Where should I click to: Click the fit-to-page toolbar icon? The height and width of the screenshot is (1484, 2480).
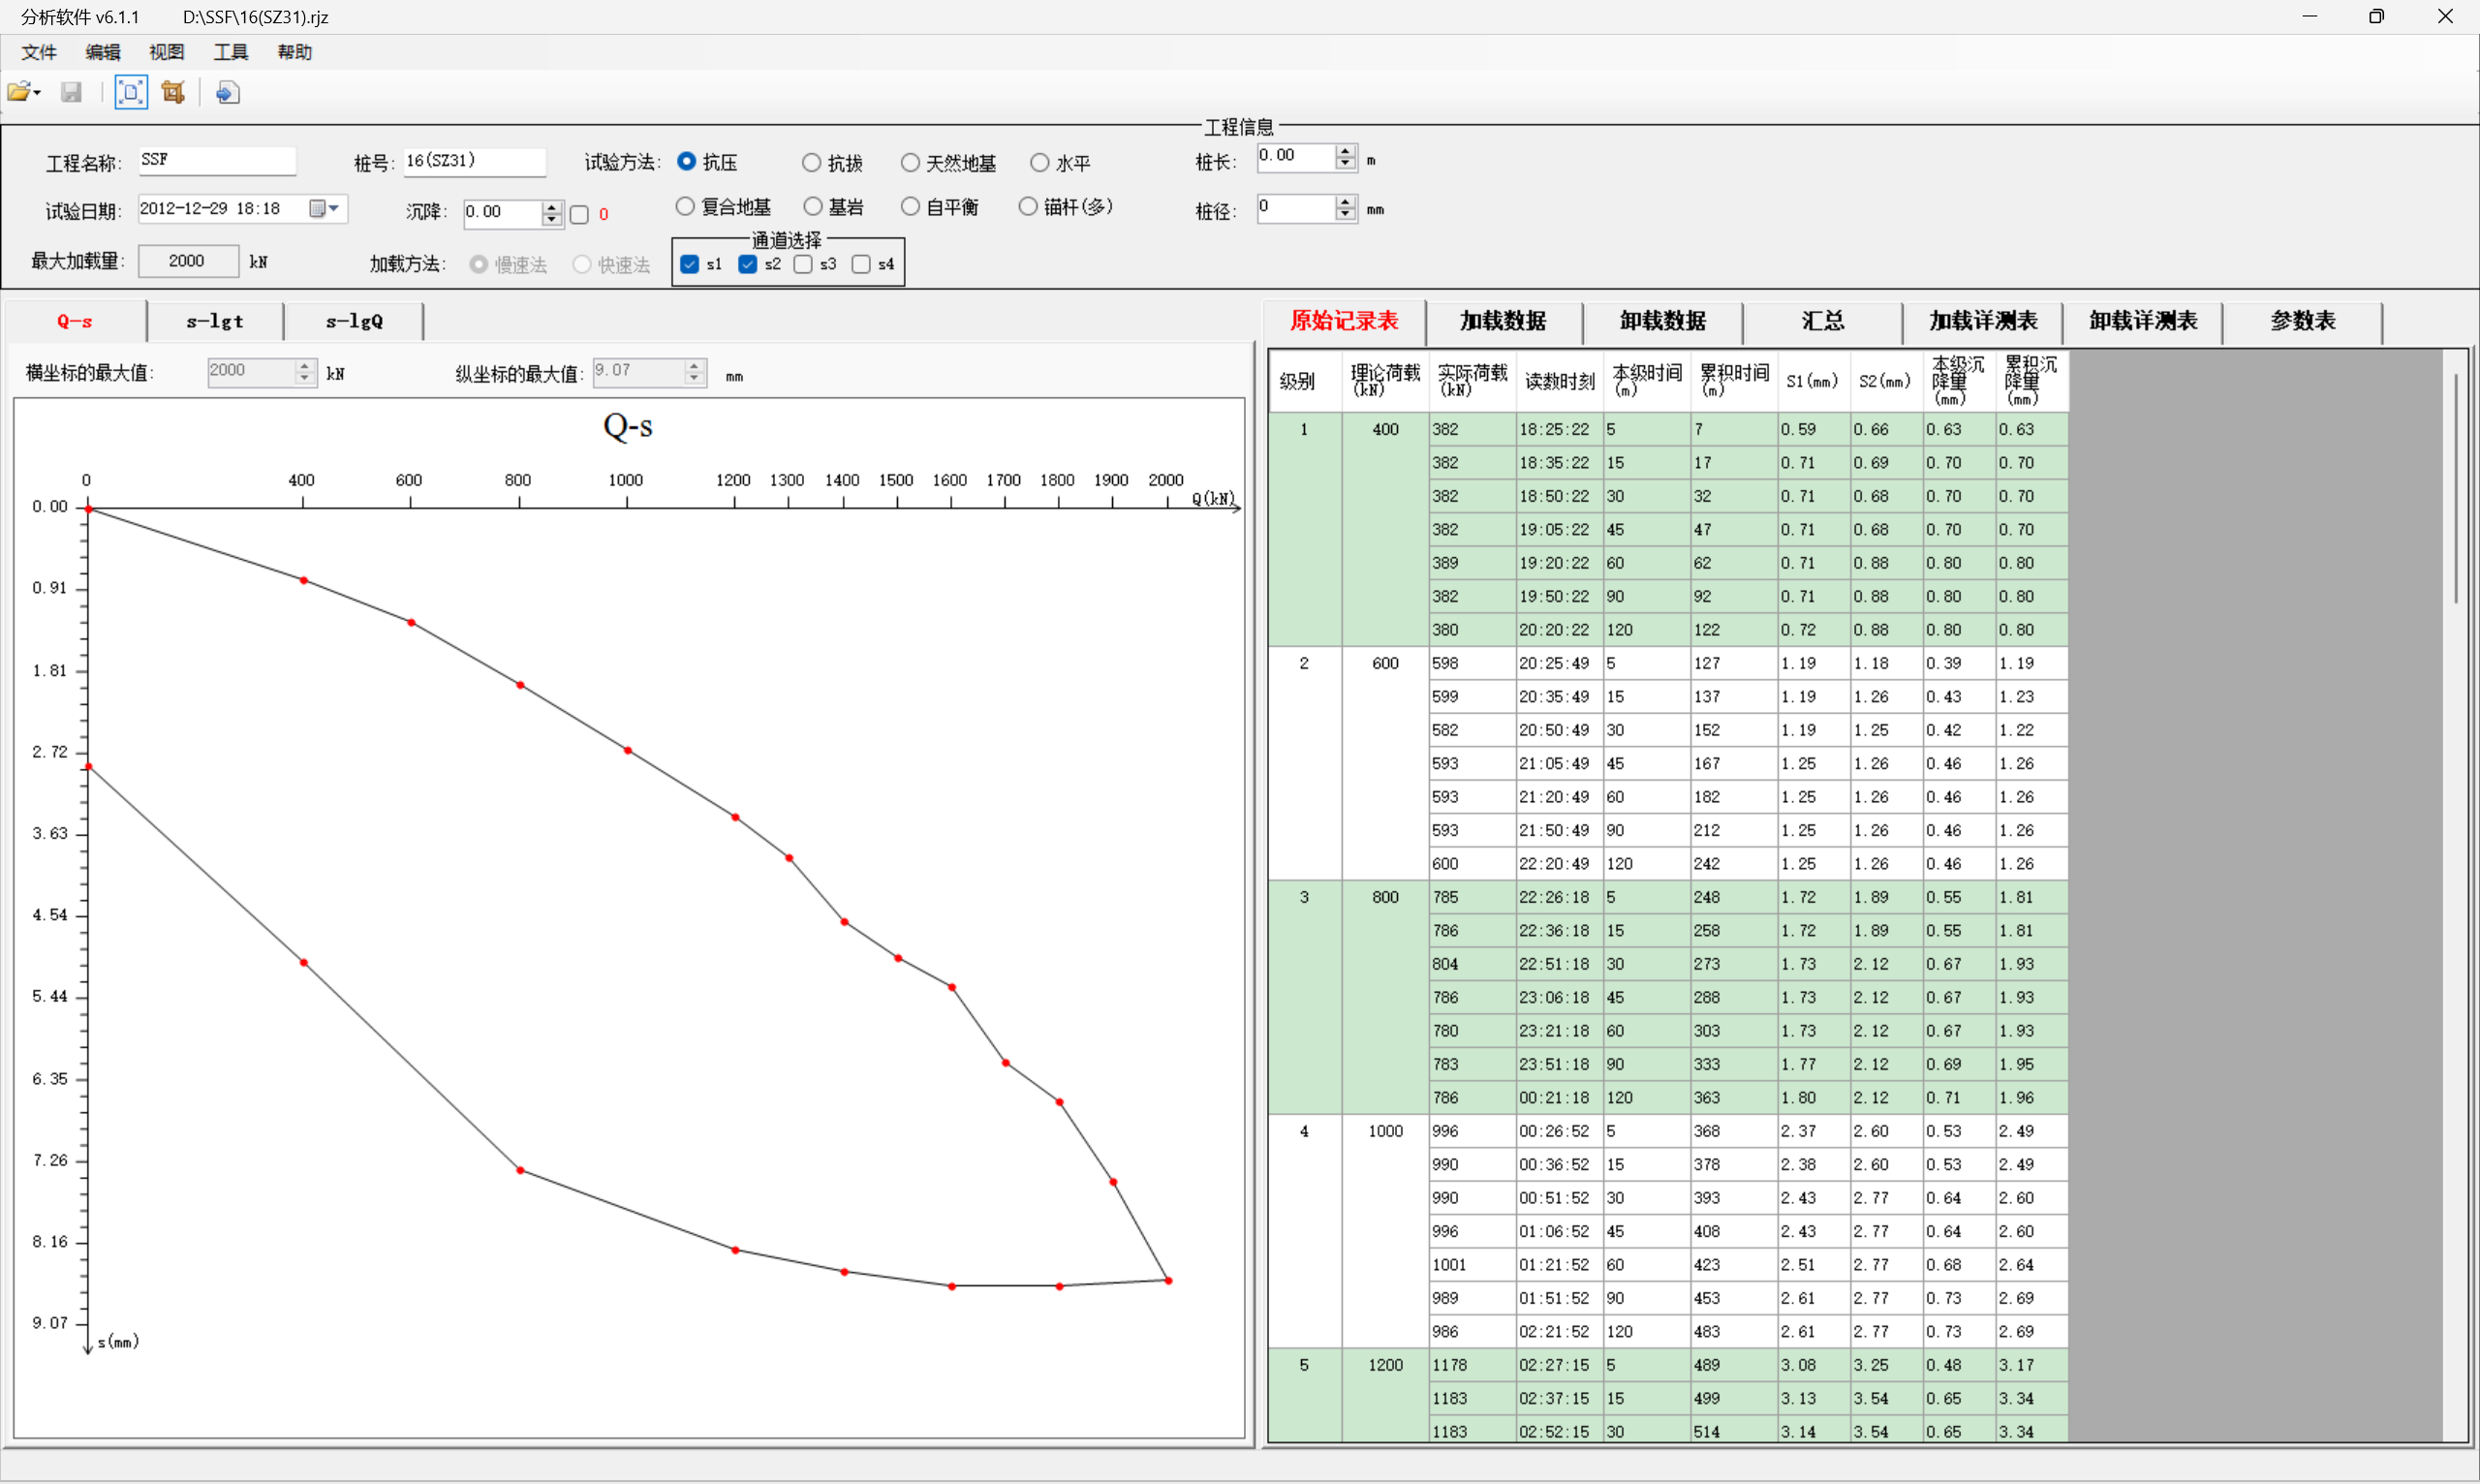pyautogui.click(x=130, y=93)
